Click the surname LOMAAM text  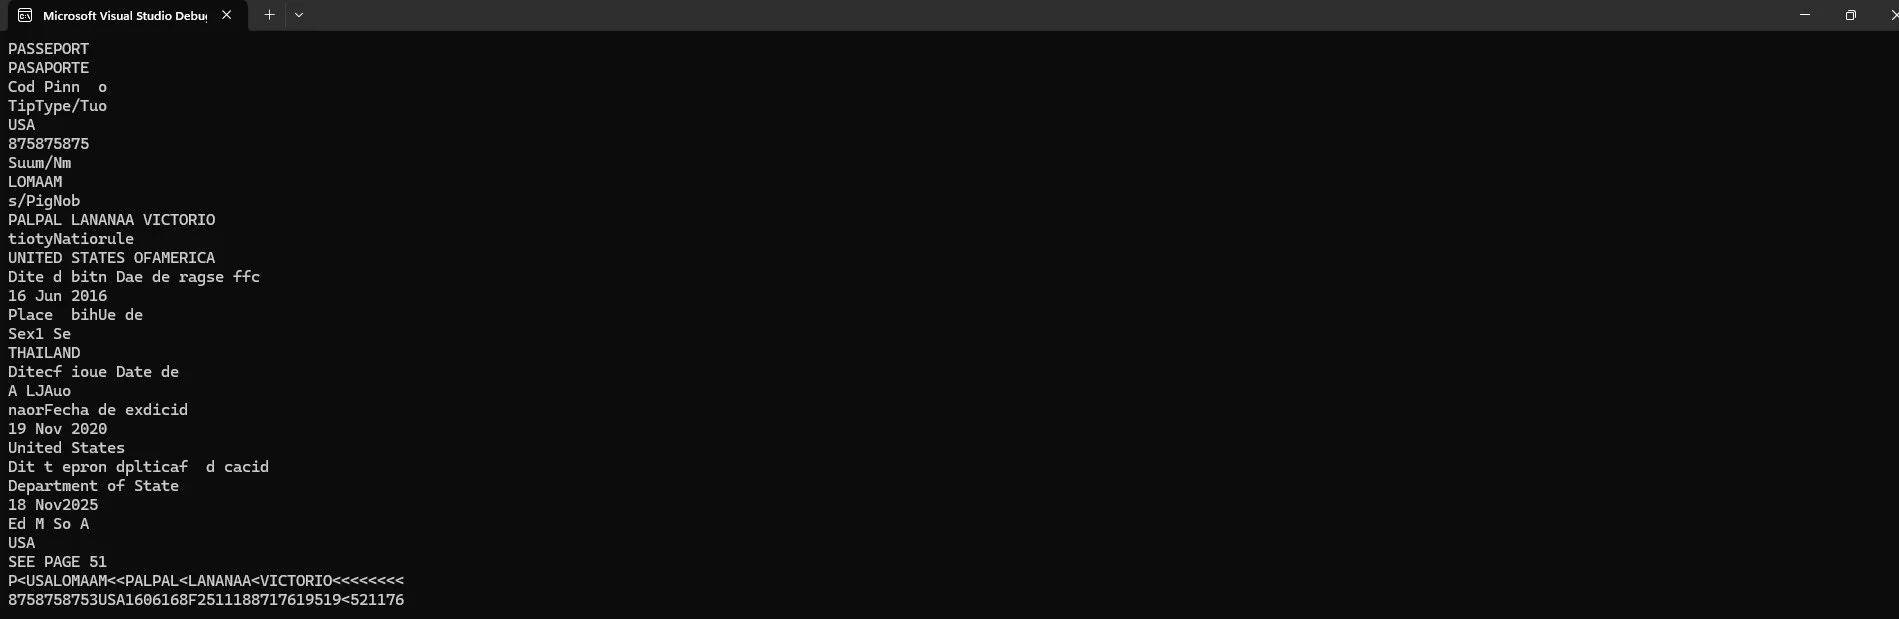35,182
